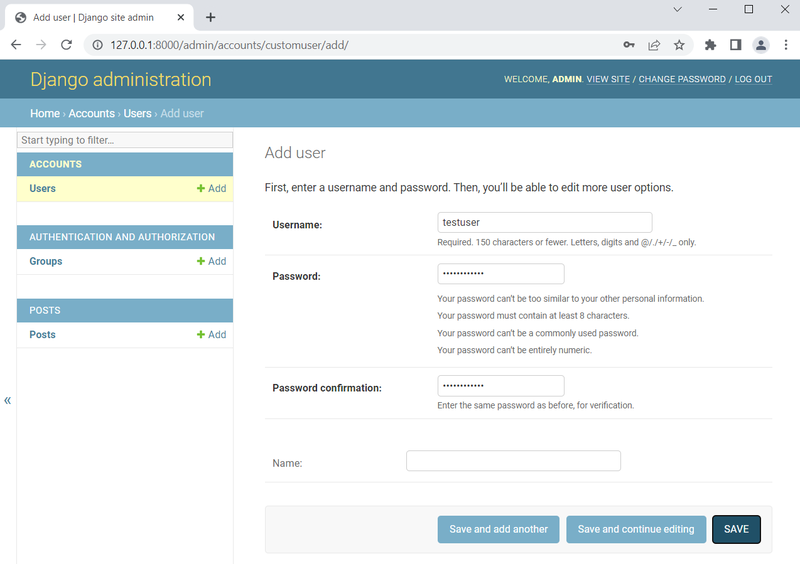
Task: Close the Add user browser tab
Action: pos(181,17)
